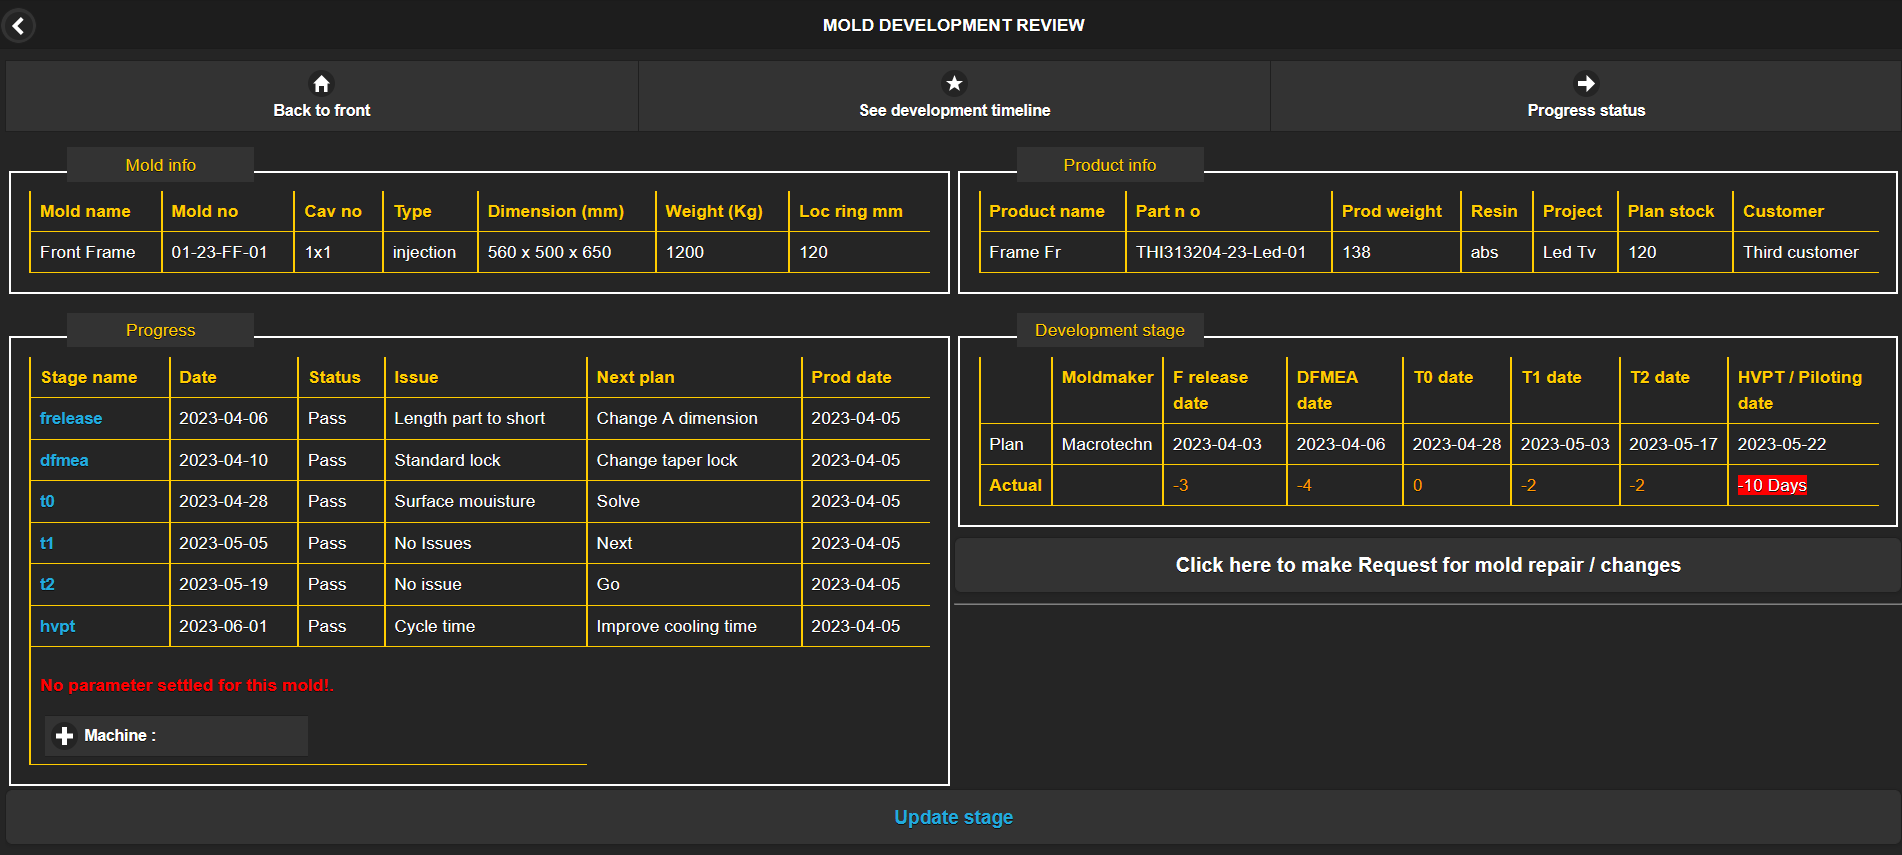
Task: Open the dfmea stage link
Action: 64,460
